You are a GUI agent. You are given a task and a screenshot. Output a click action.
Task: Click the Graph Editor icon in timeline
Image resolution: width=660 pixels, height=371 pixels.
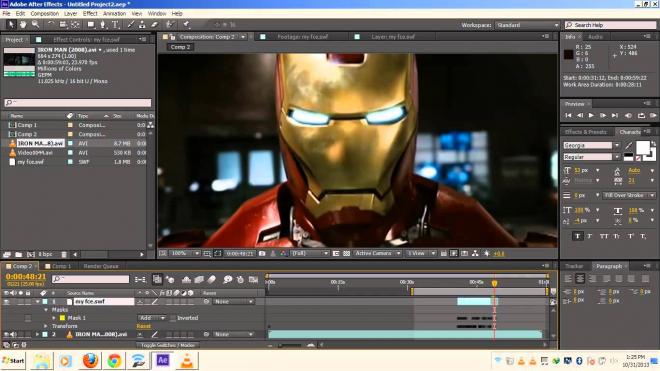253,279
